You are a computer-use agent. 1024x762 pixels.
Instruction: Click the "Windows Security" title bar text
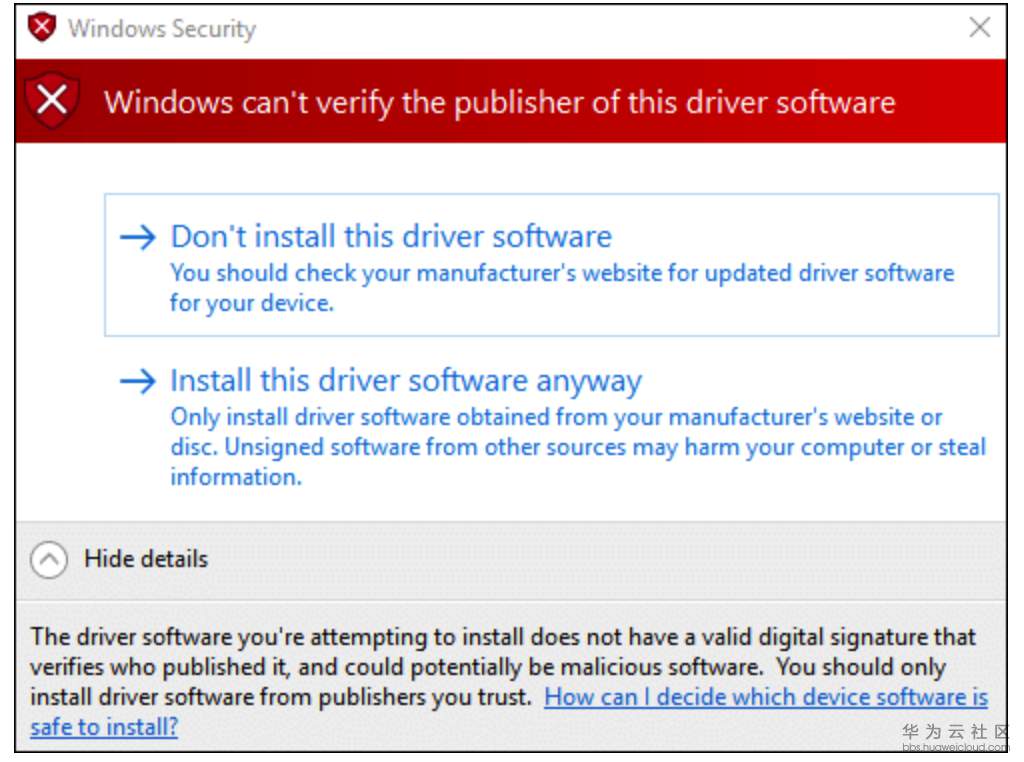(162, 29)
